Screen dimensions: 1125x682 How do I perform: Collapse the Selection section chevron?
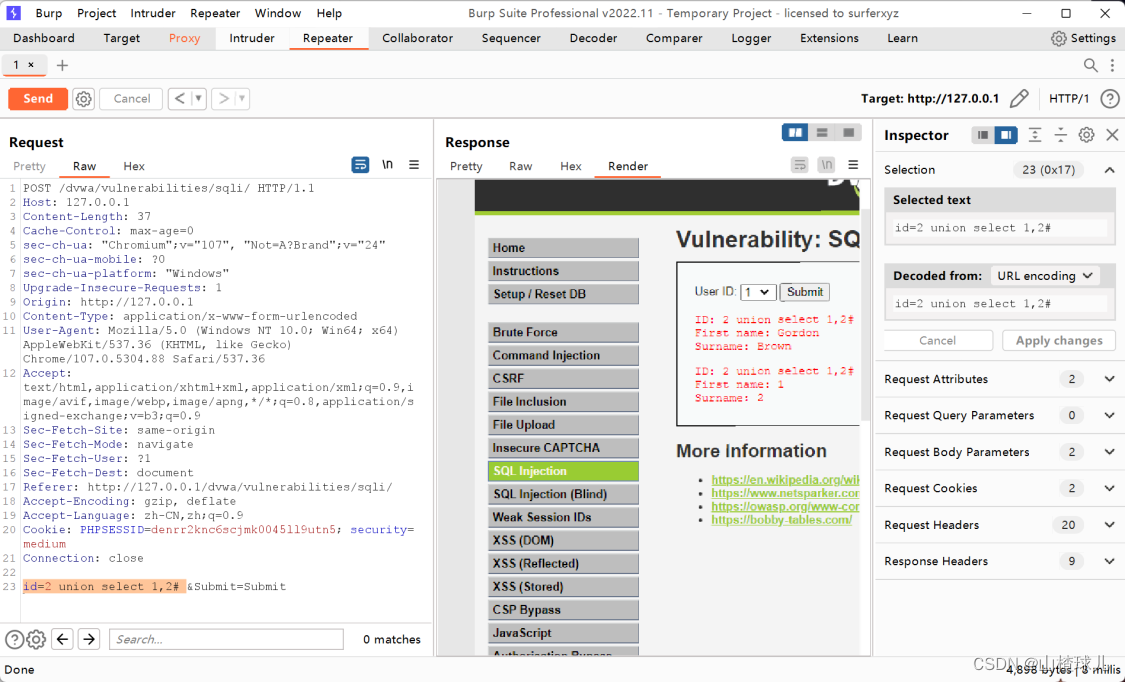click(x=1109, y=170)
